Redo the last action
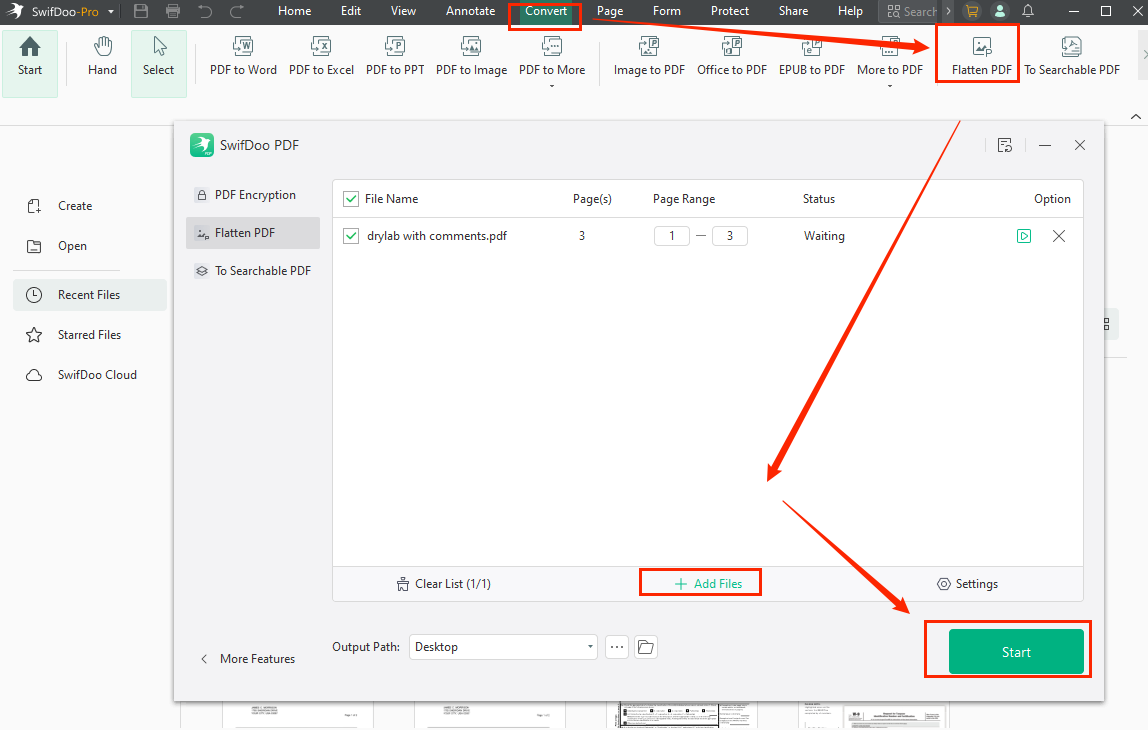Screen dimensions: 1148x730 [x=237, y=11]
